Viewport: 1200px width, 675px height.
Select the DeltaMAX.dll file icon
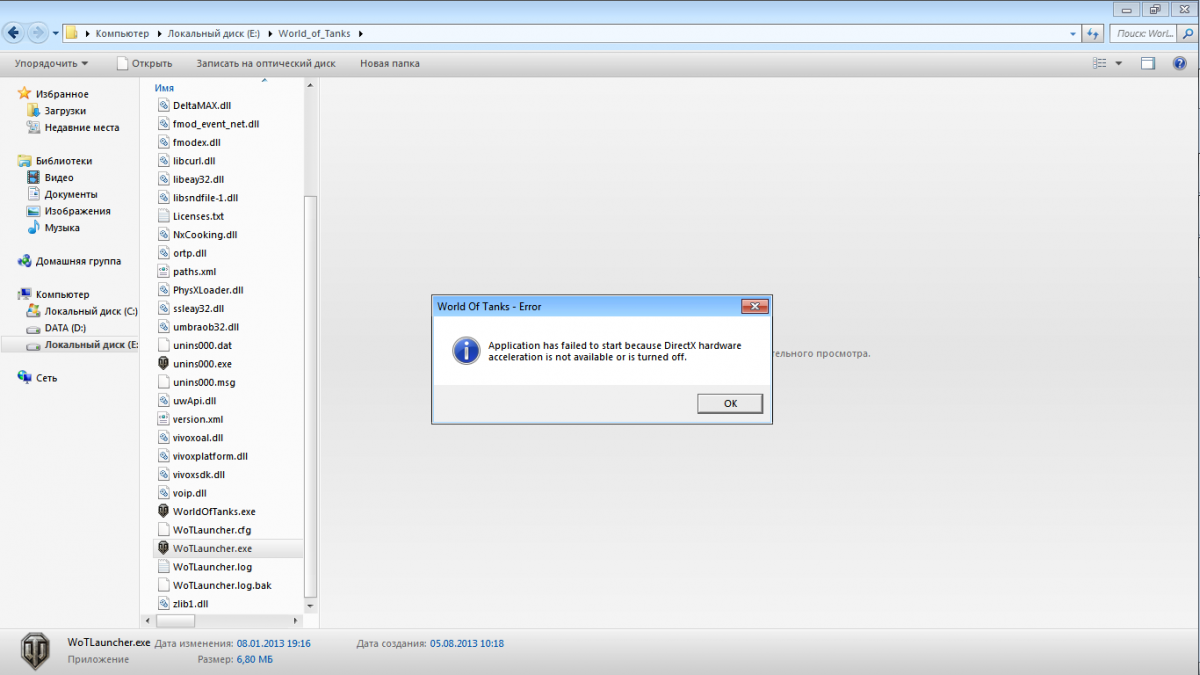click(x=164, y=105)
